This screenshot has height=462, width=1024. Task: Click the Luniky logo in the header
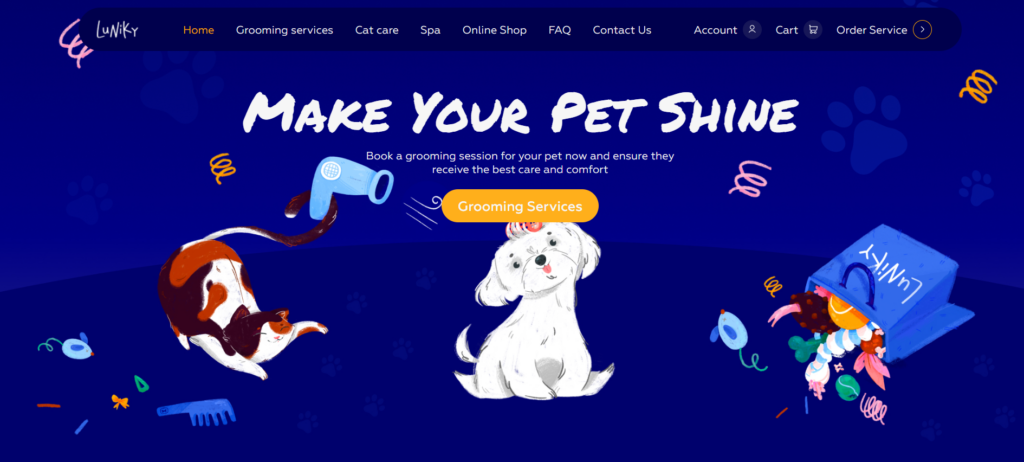pyautogui.click(x=117, y=29)
